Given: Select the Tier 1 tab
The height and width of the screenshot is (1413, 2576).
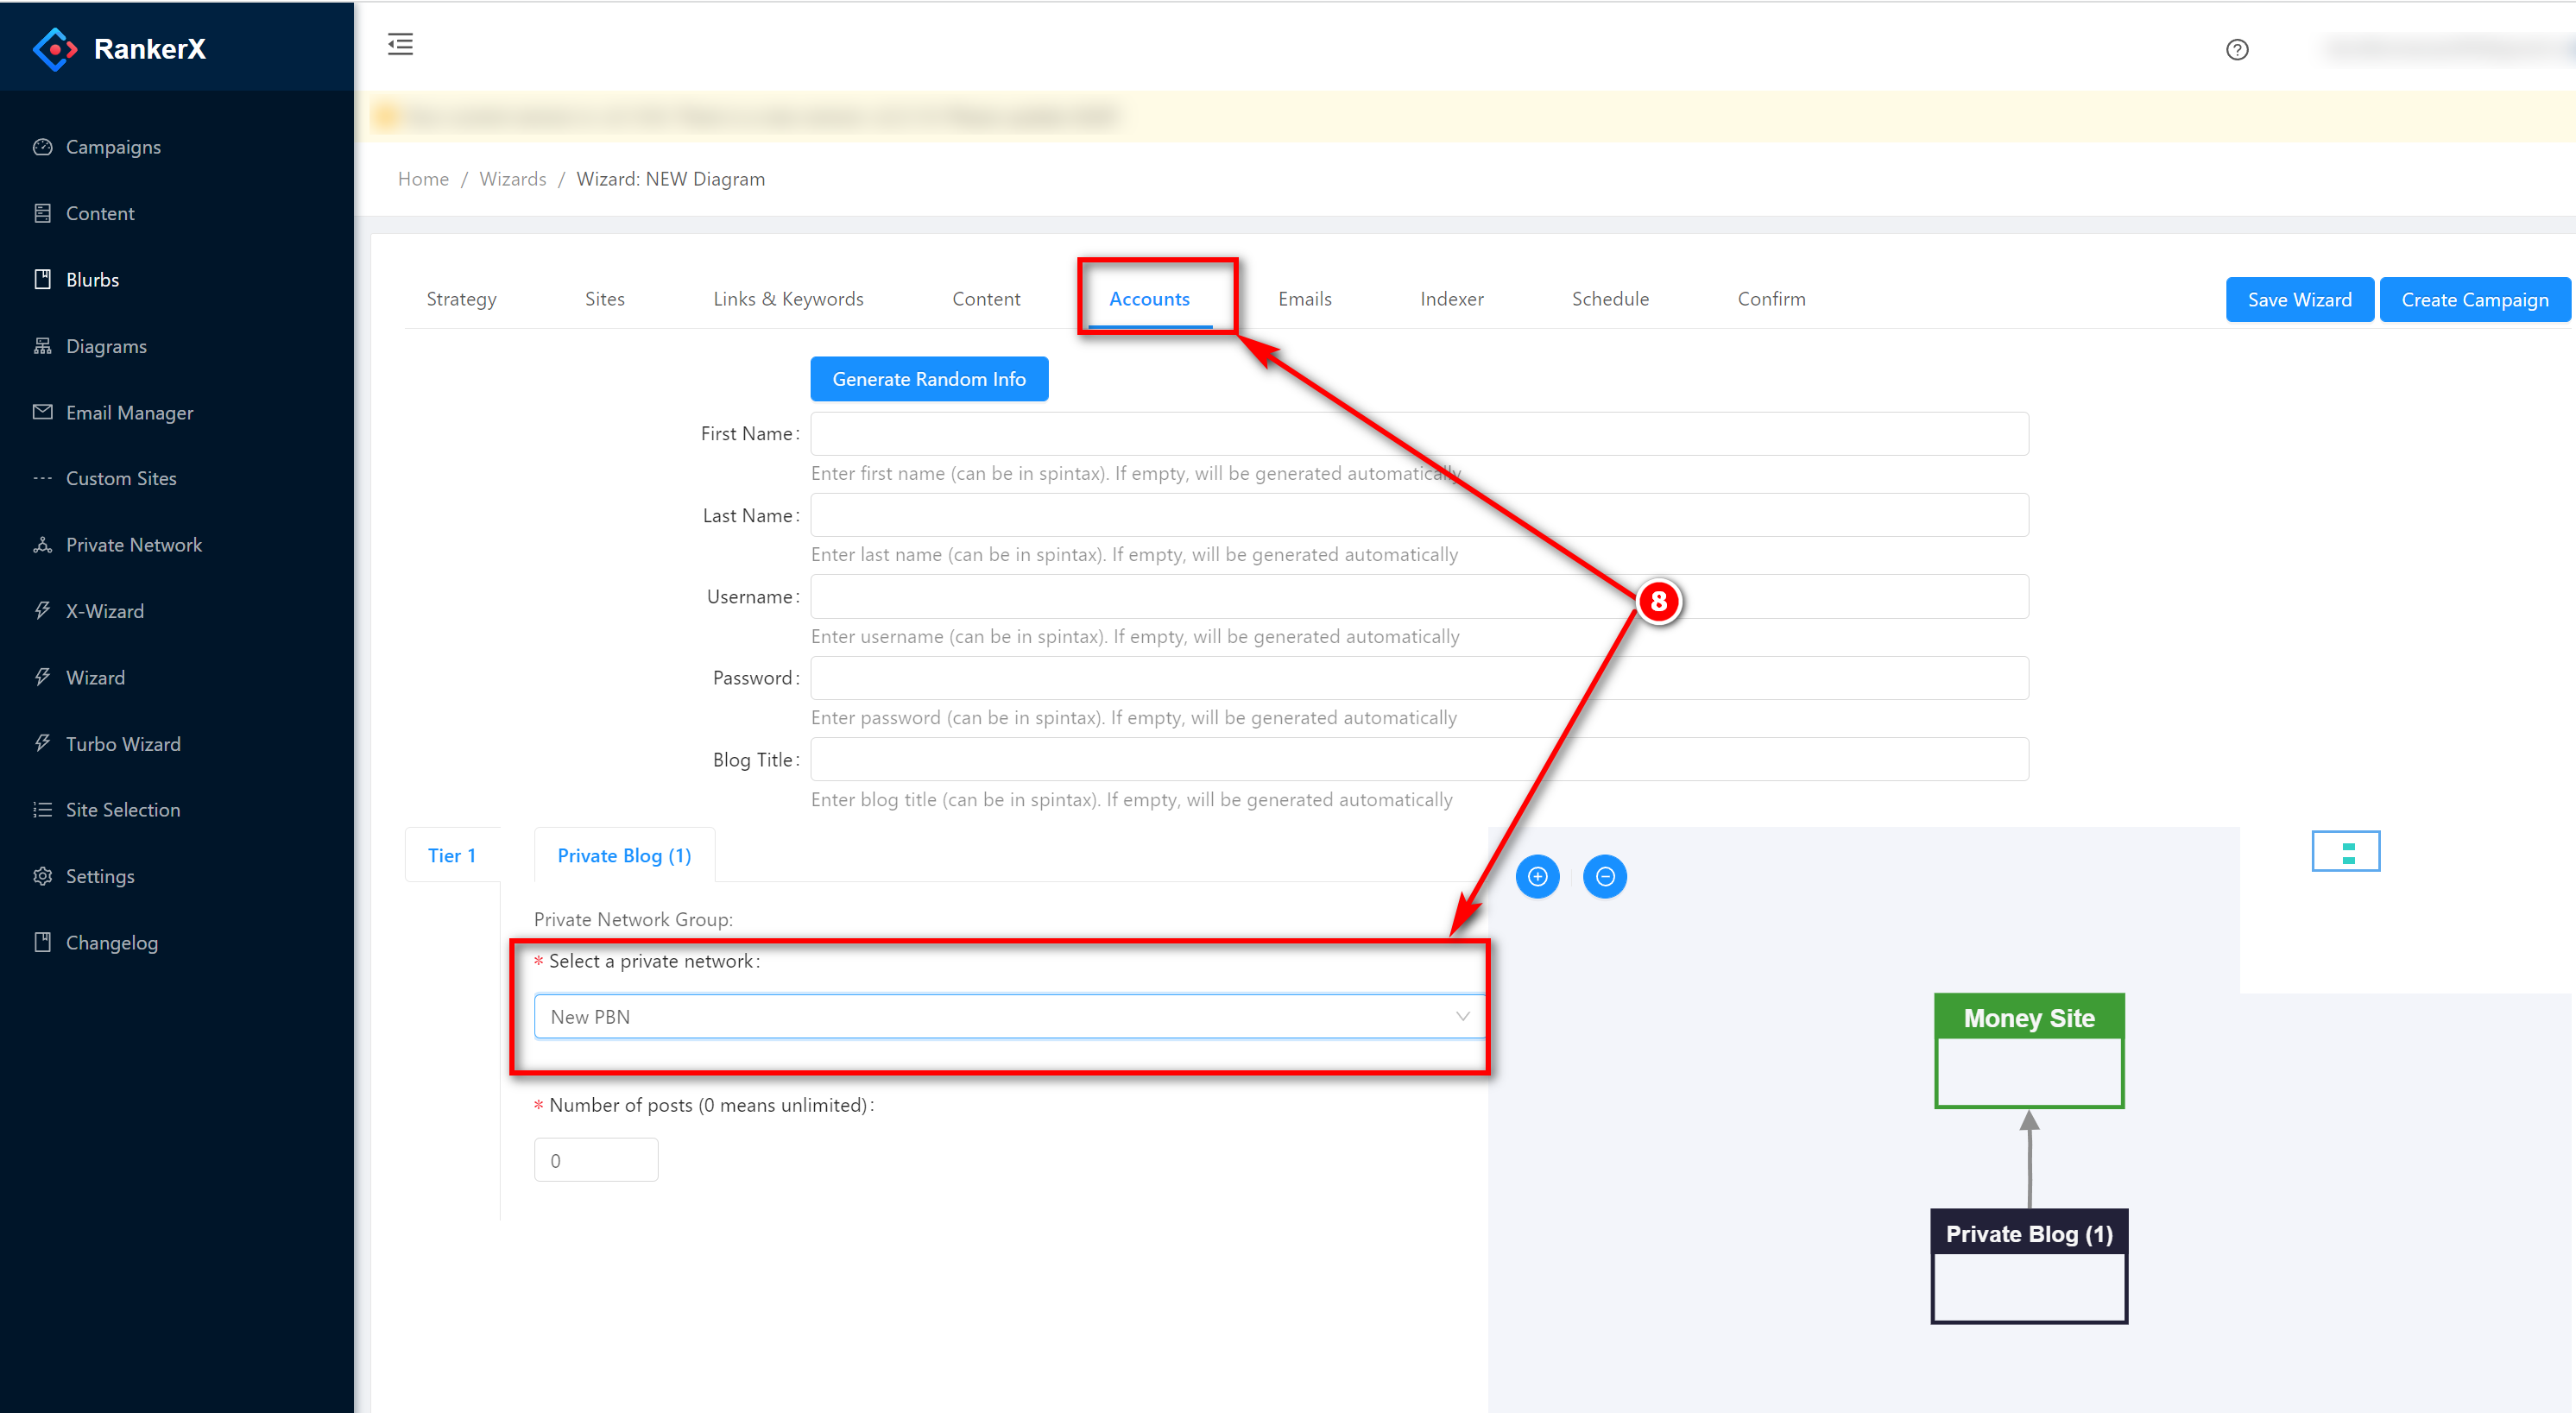Looking at the screenshot, I should pos(451,855).
